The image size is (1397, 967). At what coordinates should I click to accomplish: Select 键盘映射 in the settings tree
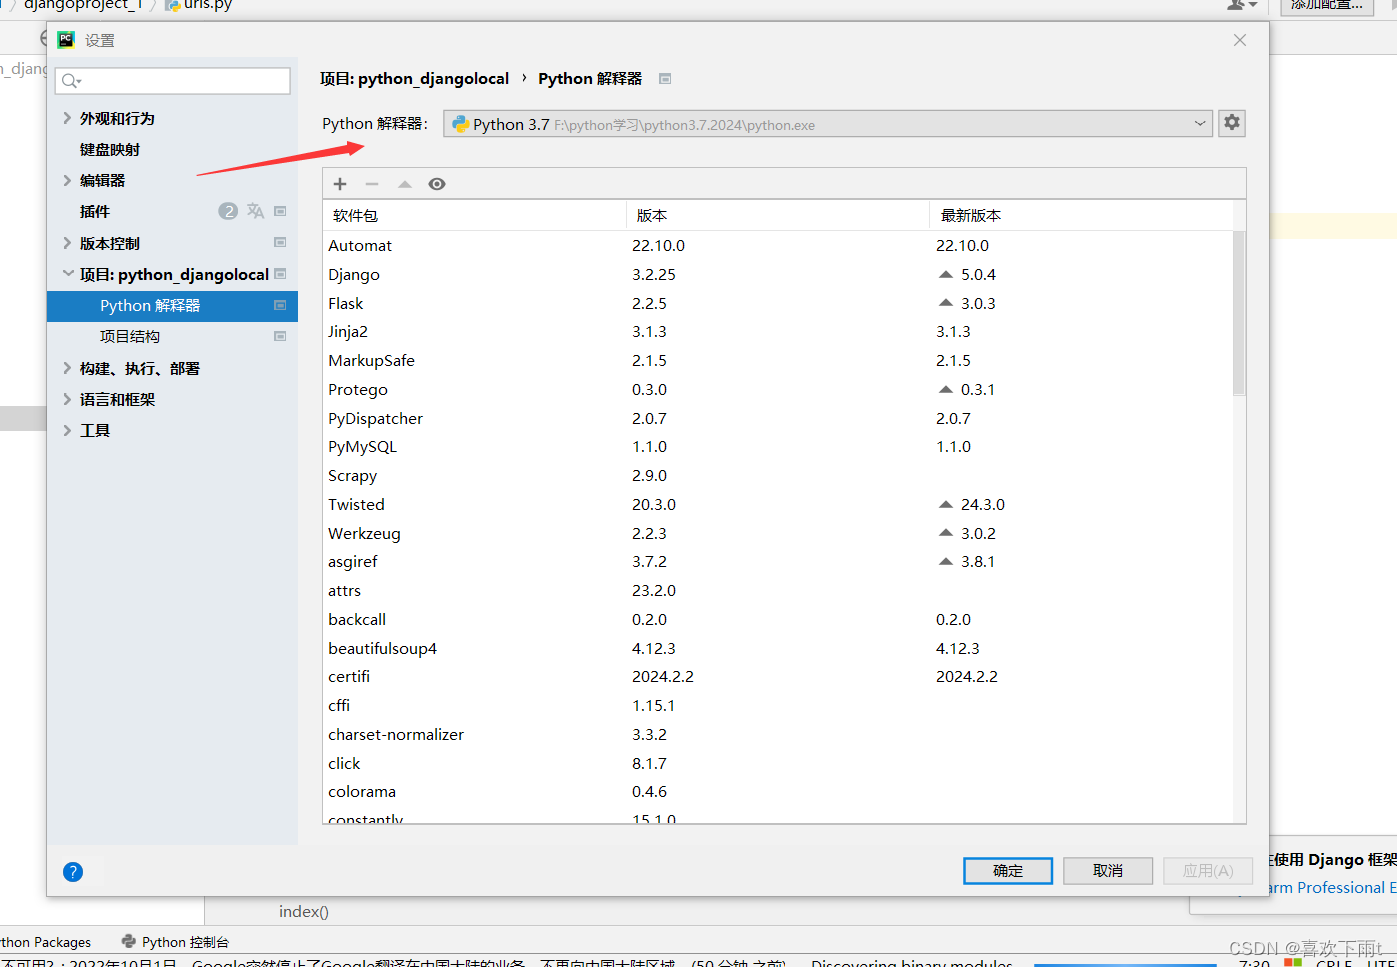tap(110, 149)
